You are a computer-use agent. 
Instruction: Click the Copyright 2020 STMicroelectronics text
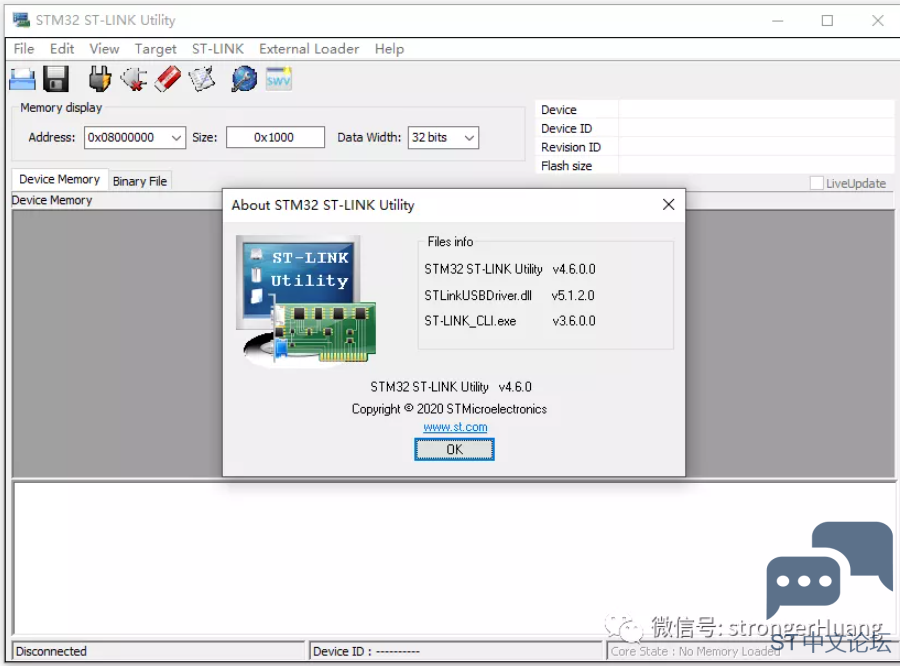pos(449,409)
